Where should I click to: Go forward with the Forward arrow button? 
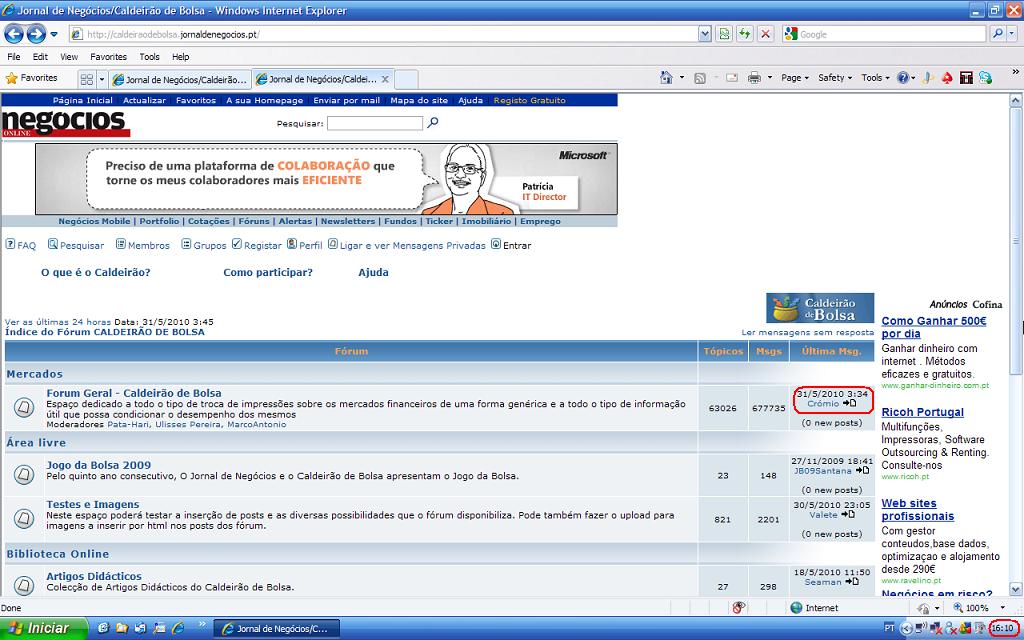[36, 33]
